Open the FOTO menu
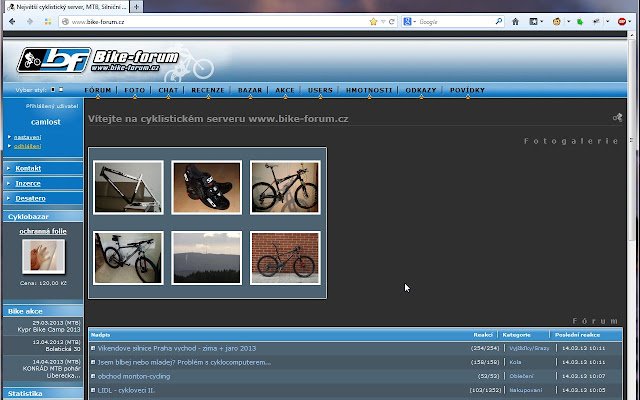This screenshot has height=400, width=640. pyautogui.click(x=135, y=90)
